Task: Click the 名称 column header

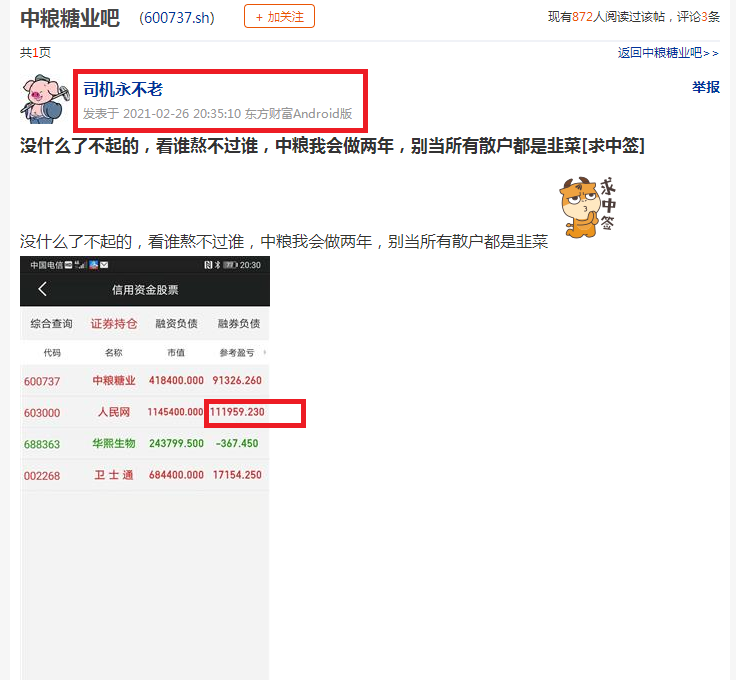Action: point(114,353)
